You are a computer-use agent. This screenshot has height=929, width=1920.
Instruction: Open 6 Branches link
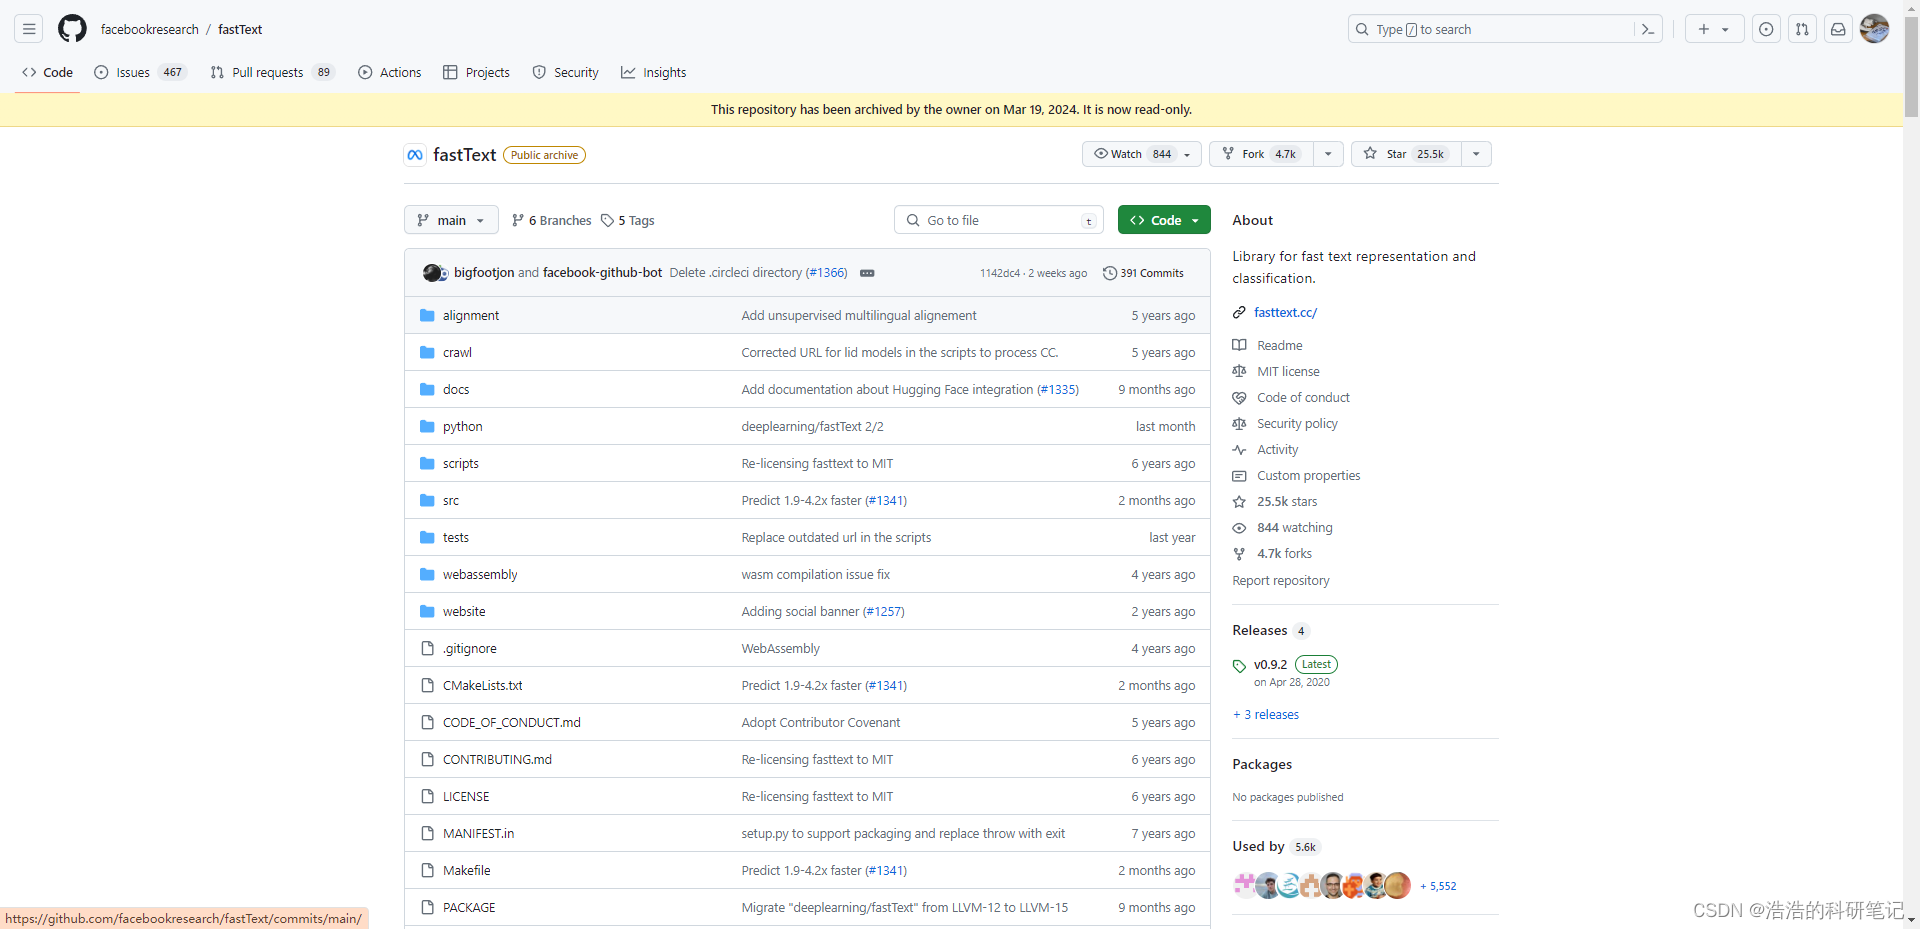coord(552,220)
